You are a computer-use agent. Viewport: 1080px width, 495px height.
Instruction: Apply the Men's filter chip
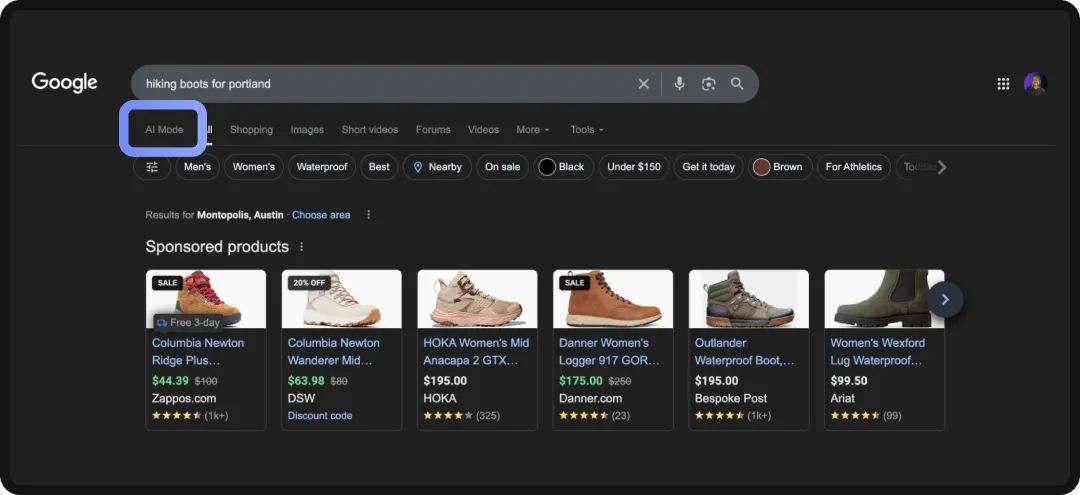[x=198, y=167]
